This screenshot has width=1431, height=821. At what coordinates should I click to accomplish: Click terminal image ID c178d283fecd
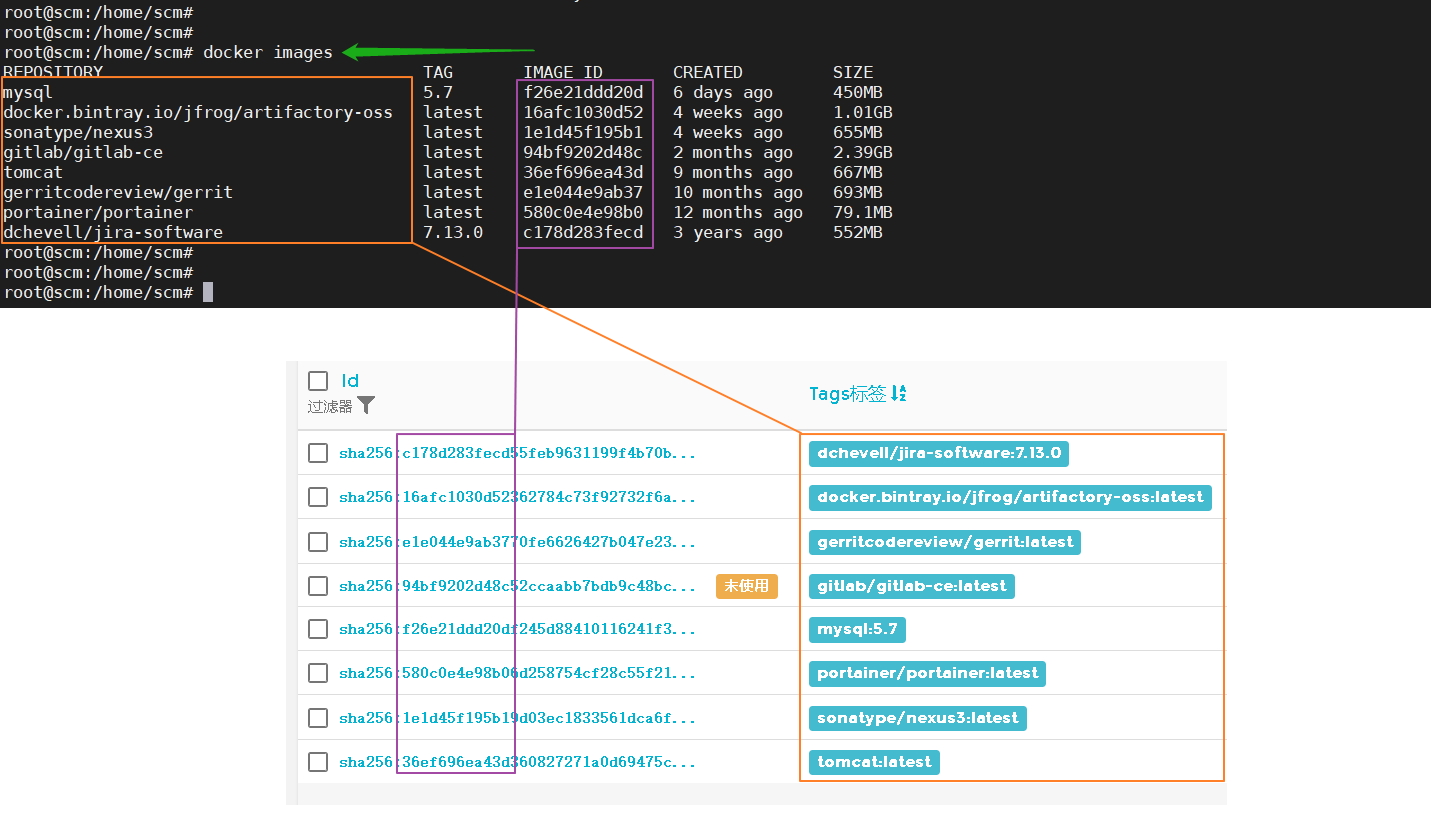[x=583, y=233]
